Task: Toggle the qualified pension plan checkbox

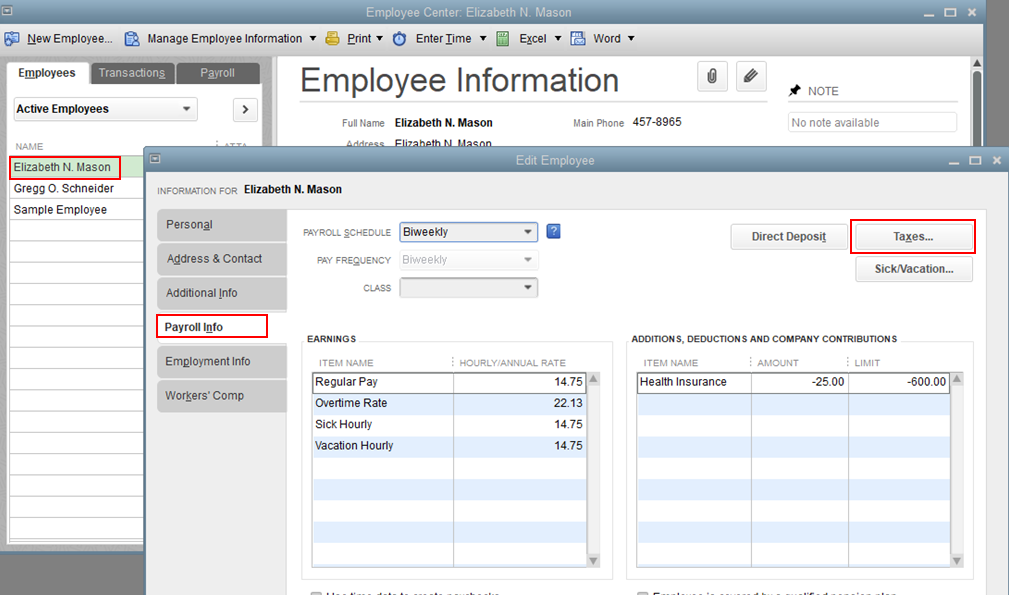Action: coord(643,593)
